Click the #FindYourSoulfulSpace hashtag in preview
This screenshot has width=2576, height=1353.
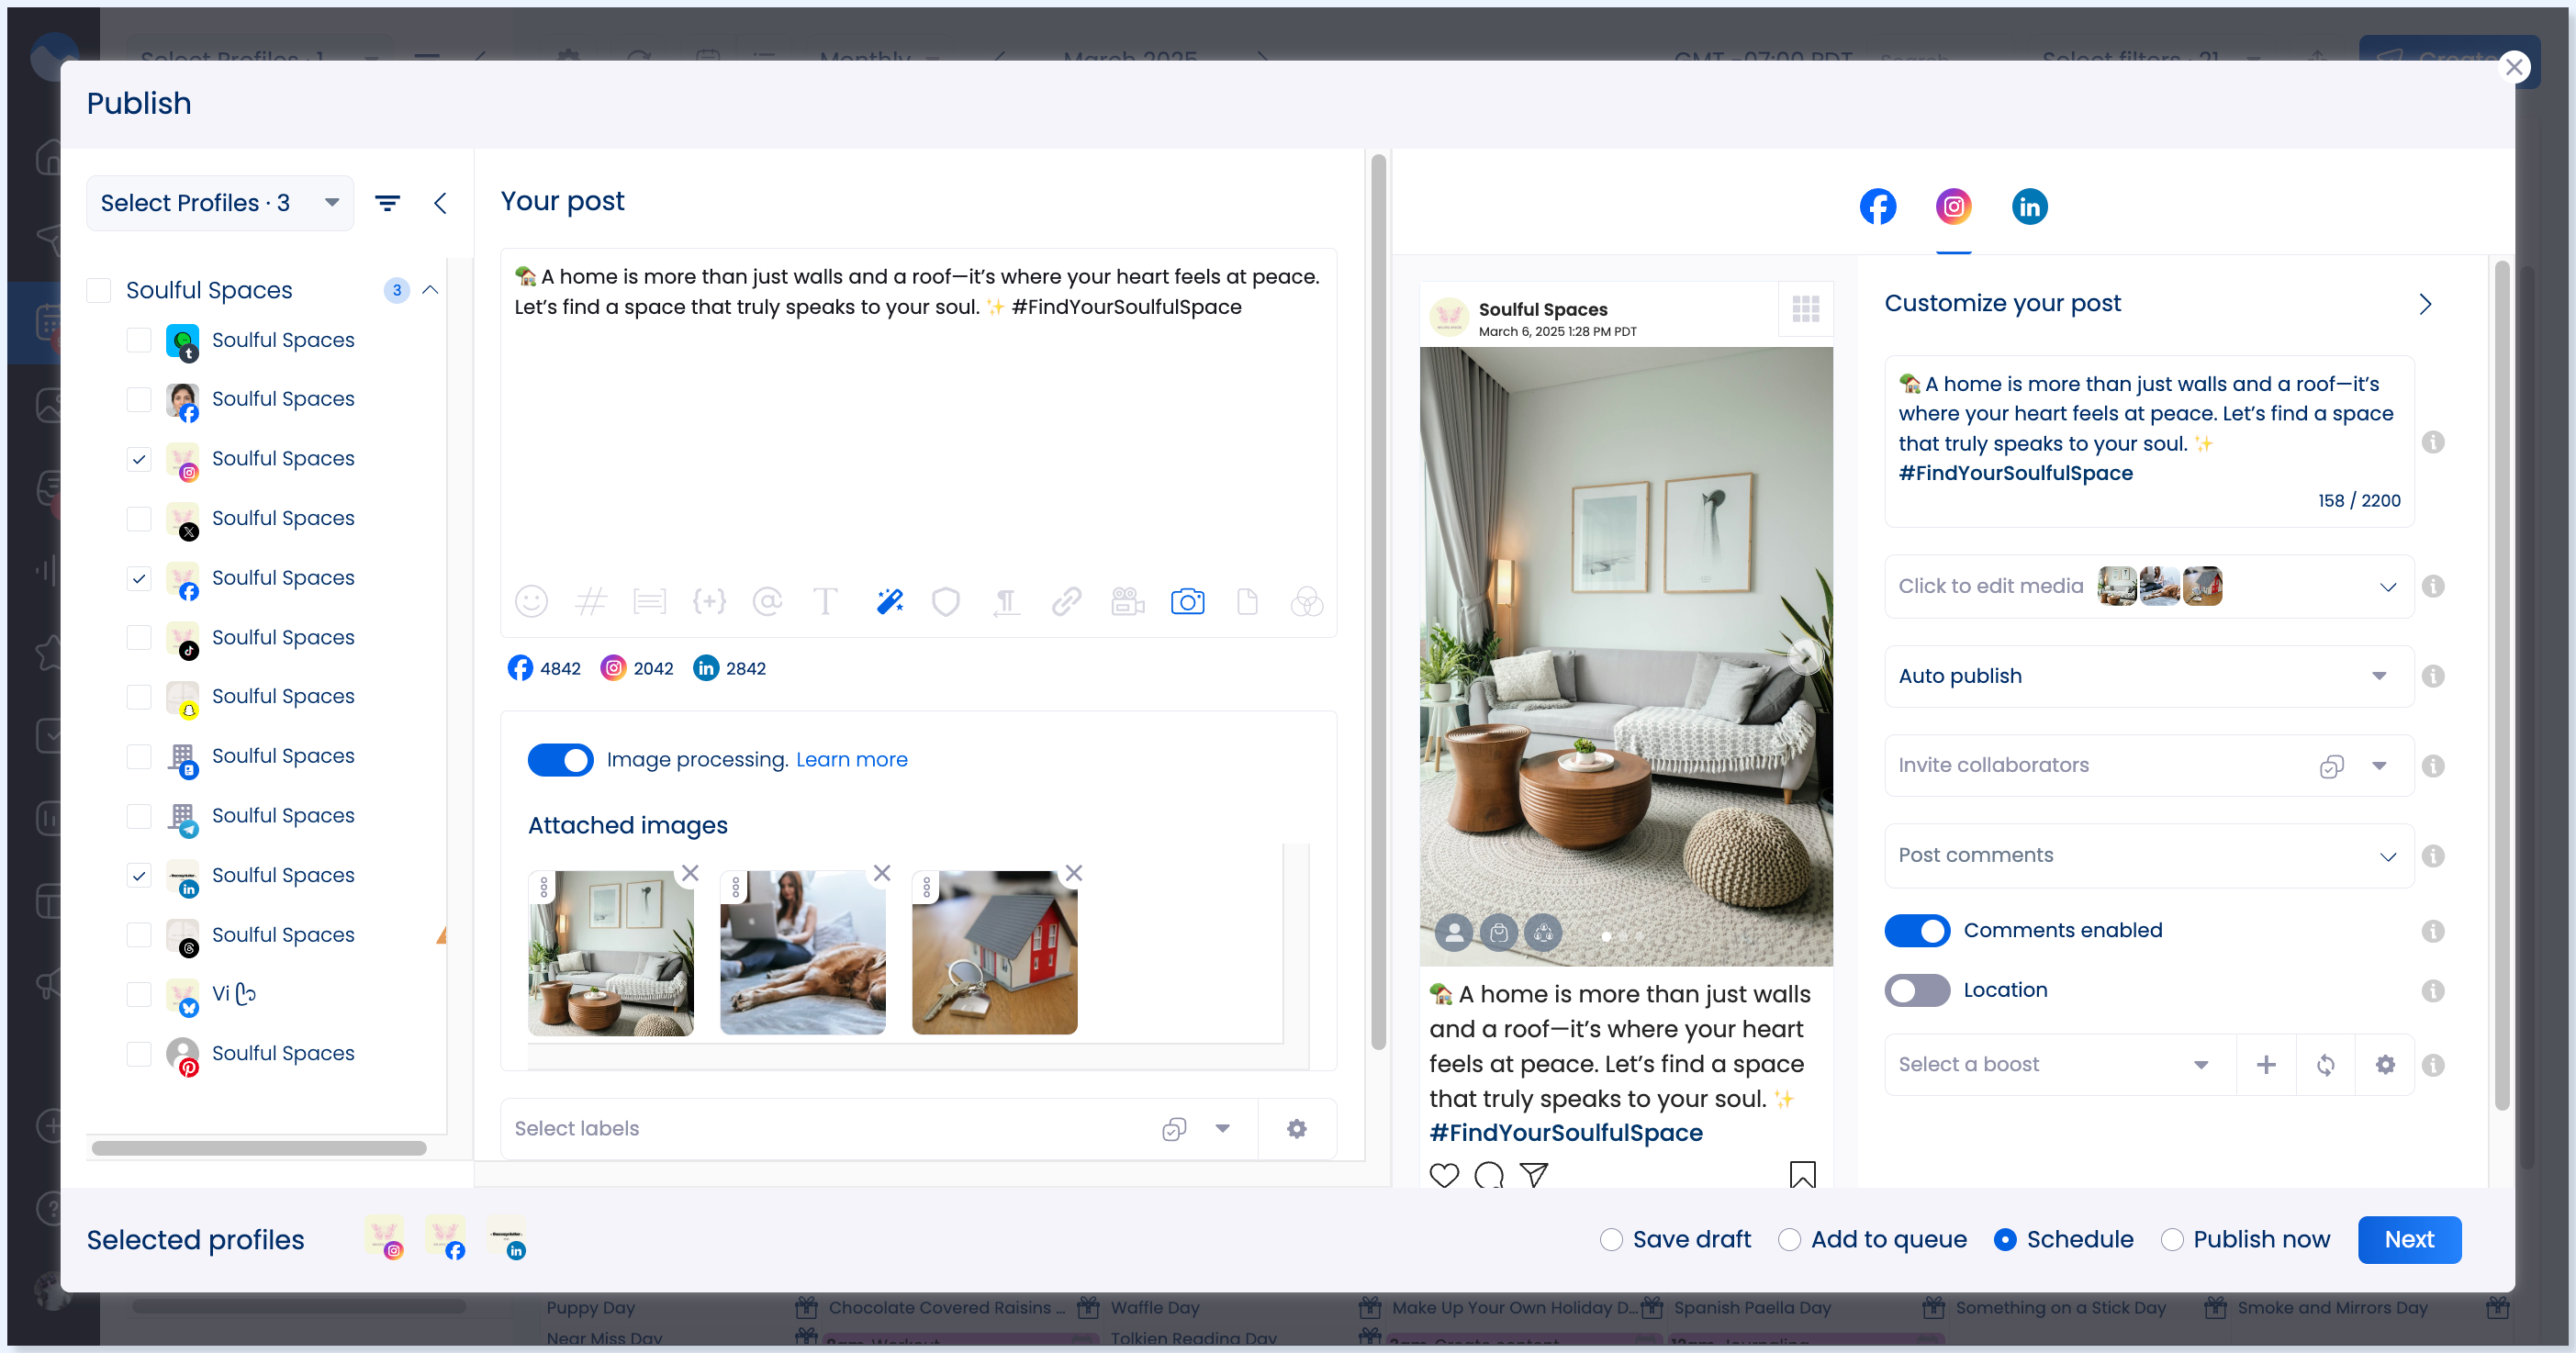(1565, 1133)
